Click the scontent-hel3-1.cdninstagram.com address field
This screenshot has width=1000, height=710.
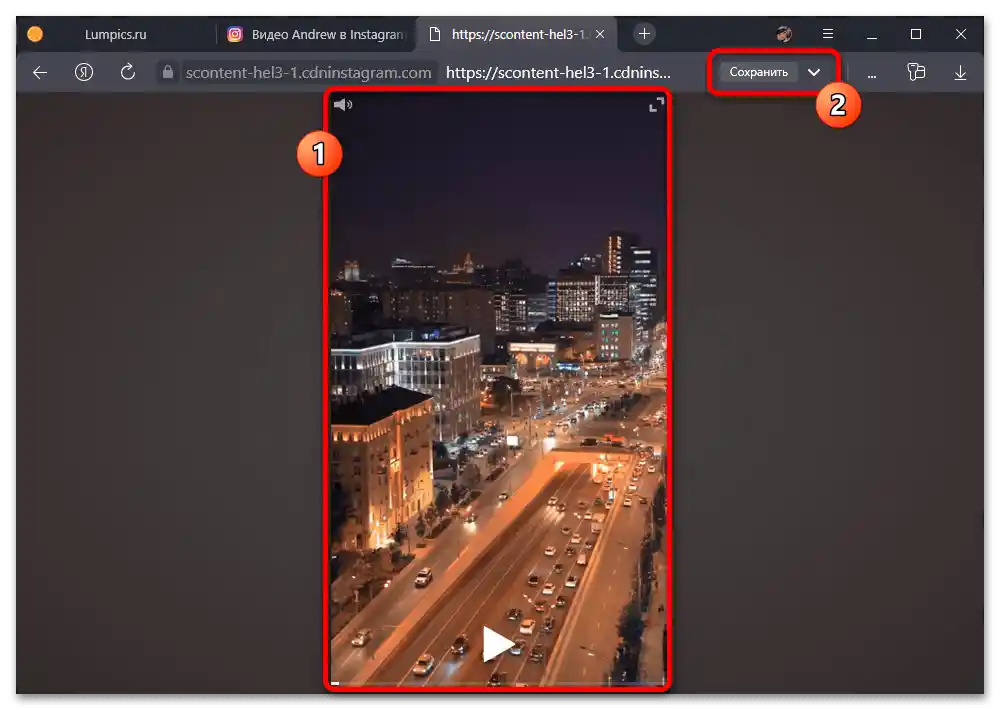click(x=308, y=73)
